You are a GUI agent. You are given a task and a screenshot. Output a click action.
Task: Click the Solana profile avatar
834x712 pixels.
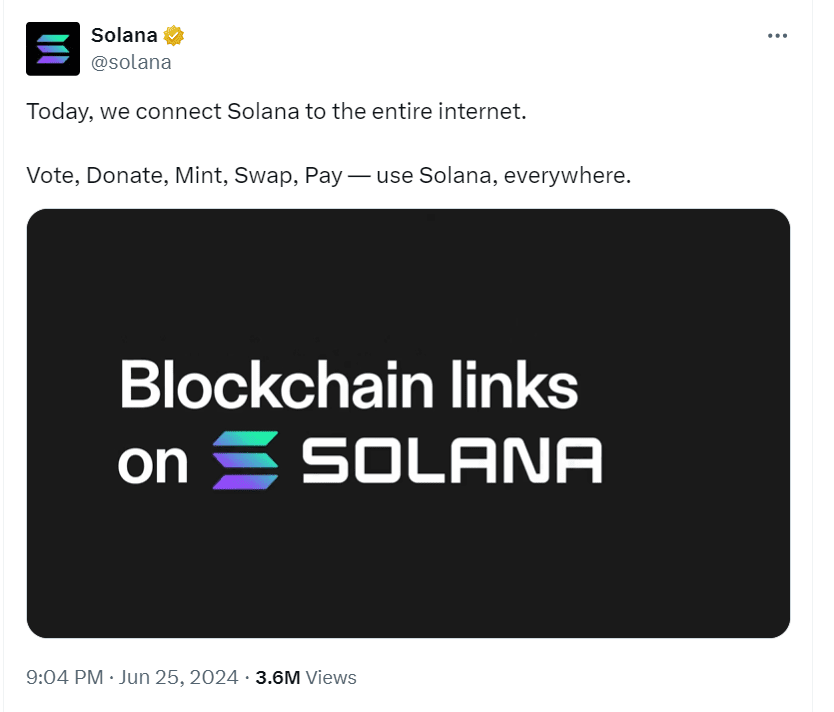tap(52, 49)
